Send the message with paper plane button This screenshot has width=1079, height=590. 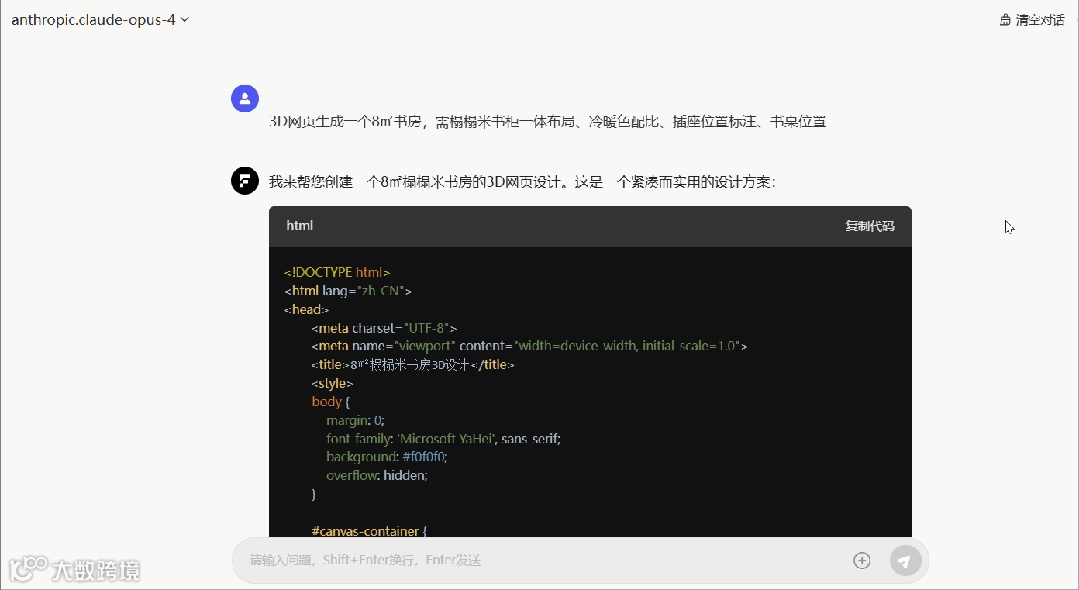pyautogui.click(x=905, y=560)
